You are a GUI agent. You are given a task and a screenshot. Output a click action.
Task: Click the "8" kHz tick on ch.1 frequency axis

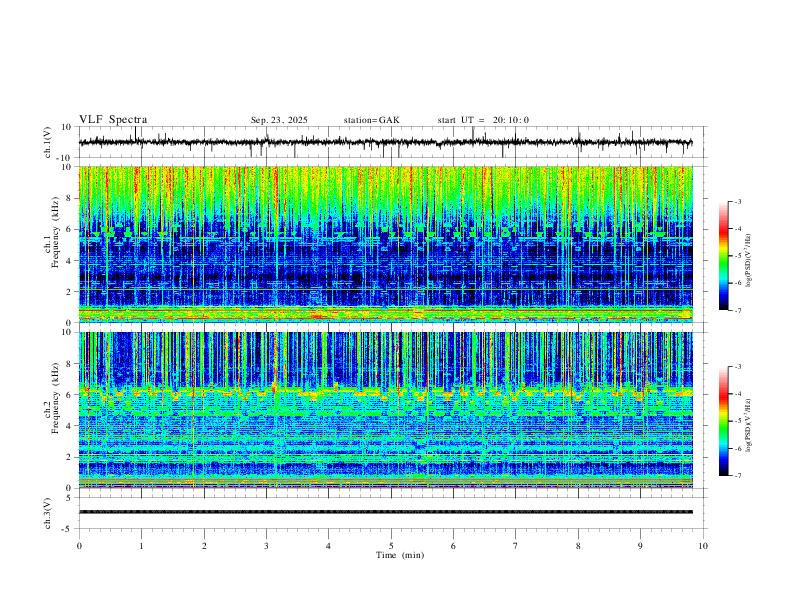70,198
